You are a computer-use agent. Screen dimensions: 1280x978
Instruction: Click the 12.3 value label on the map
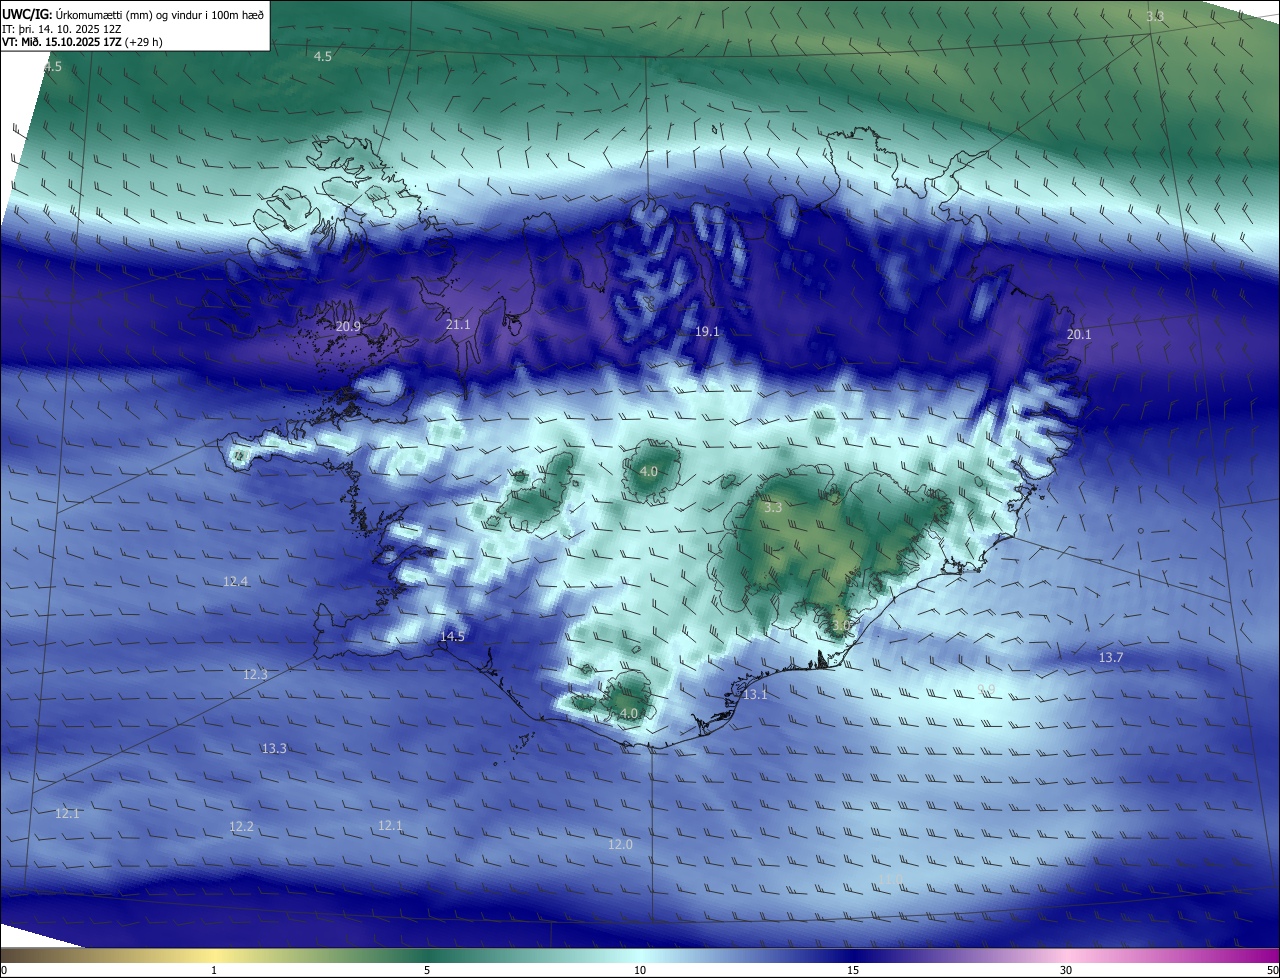click(x=255, y=674)
